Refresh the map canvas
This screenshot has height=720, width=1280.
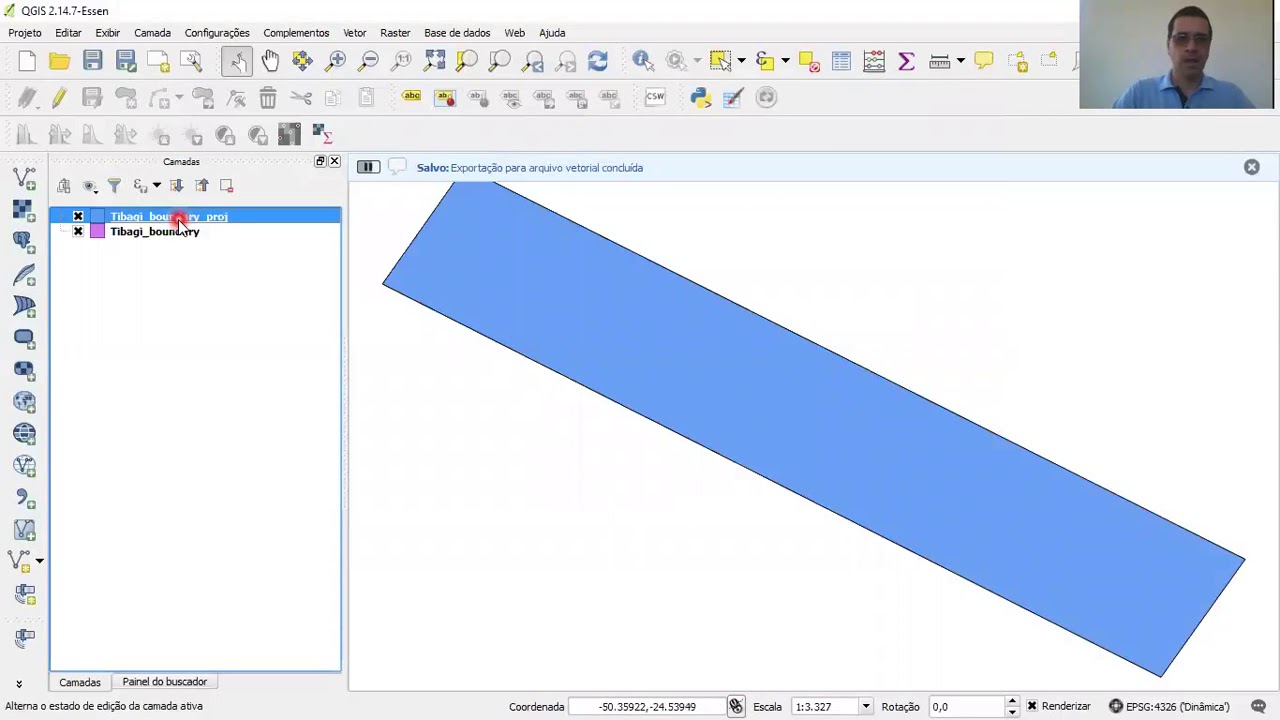click(598, 62)
